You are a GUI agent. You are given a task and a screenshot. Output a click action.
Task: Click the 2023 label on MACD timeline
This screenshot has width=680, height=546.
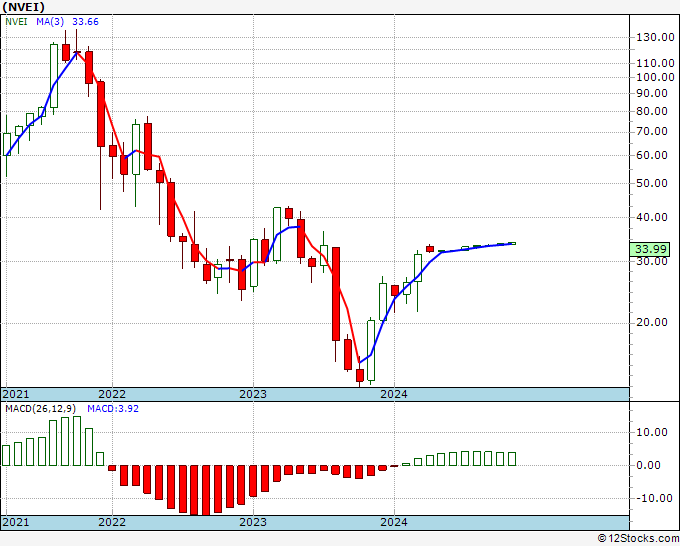pyautogui.click(x=253, y=522)
